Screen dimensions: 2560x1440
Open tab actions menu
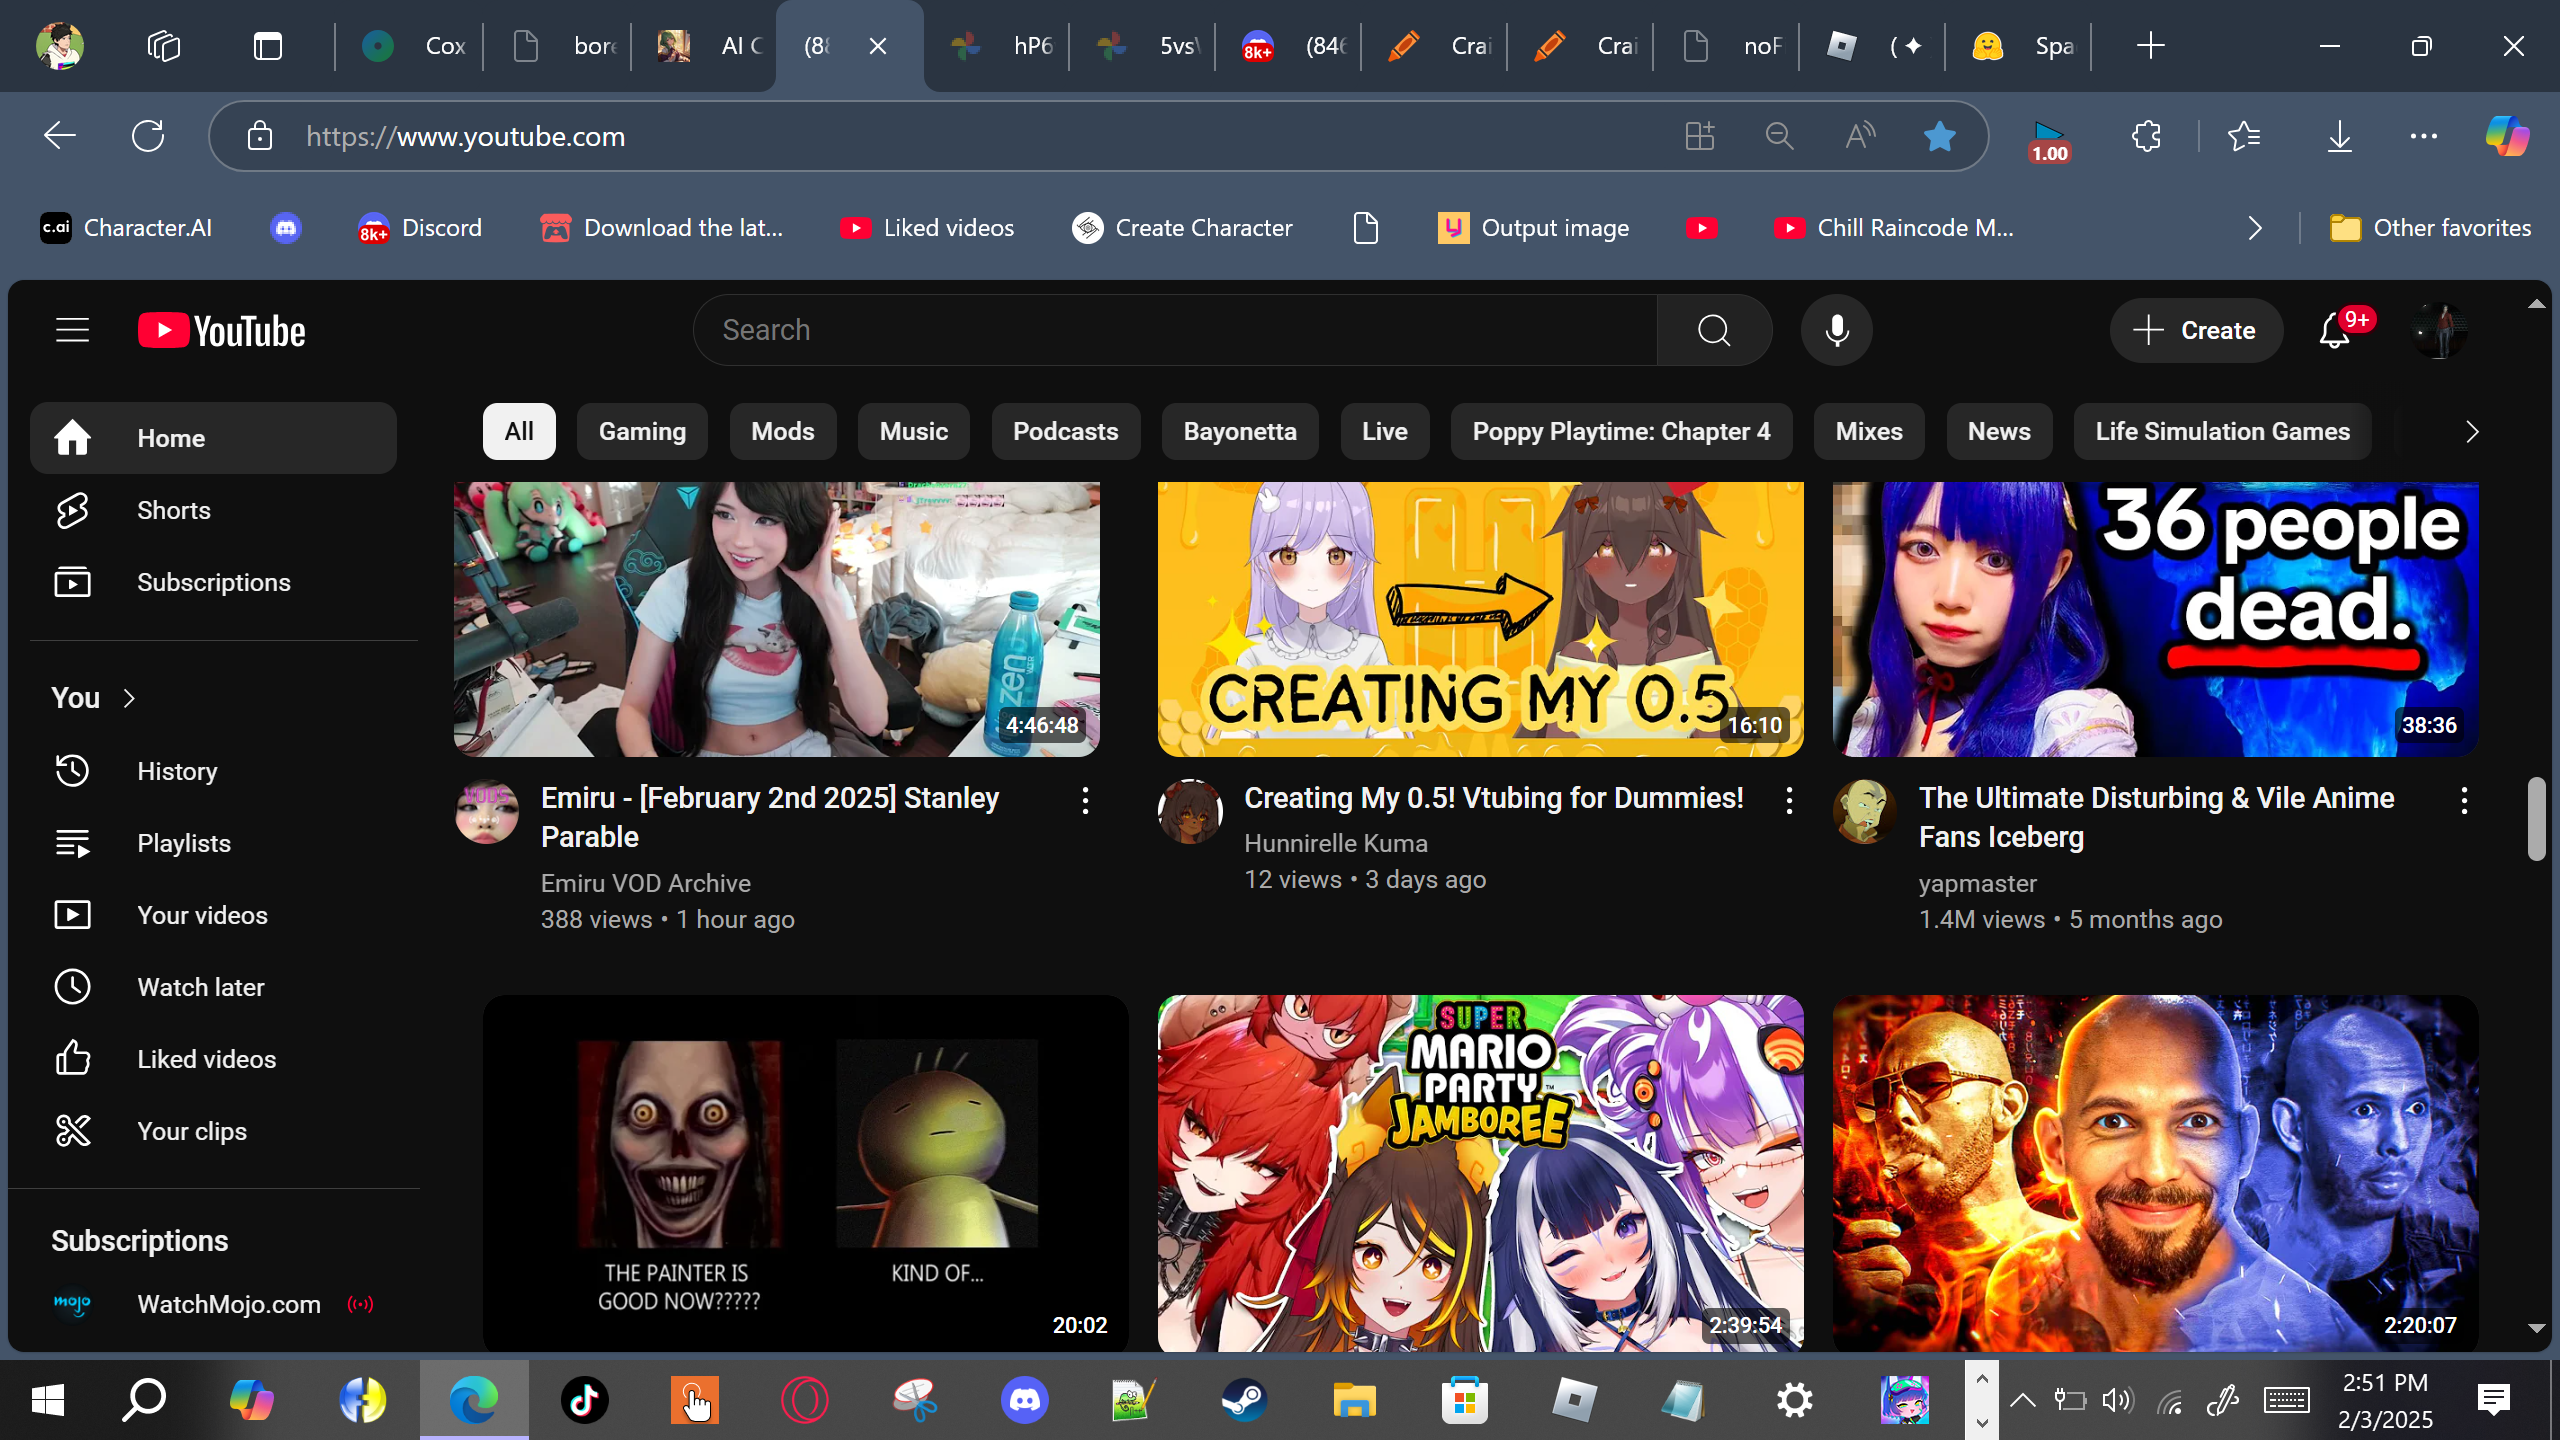[268, 46]
